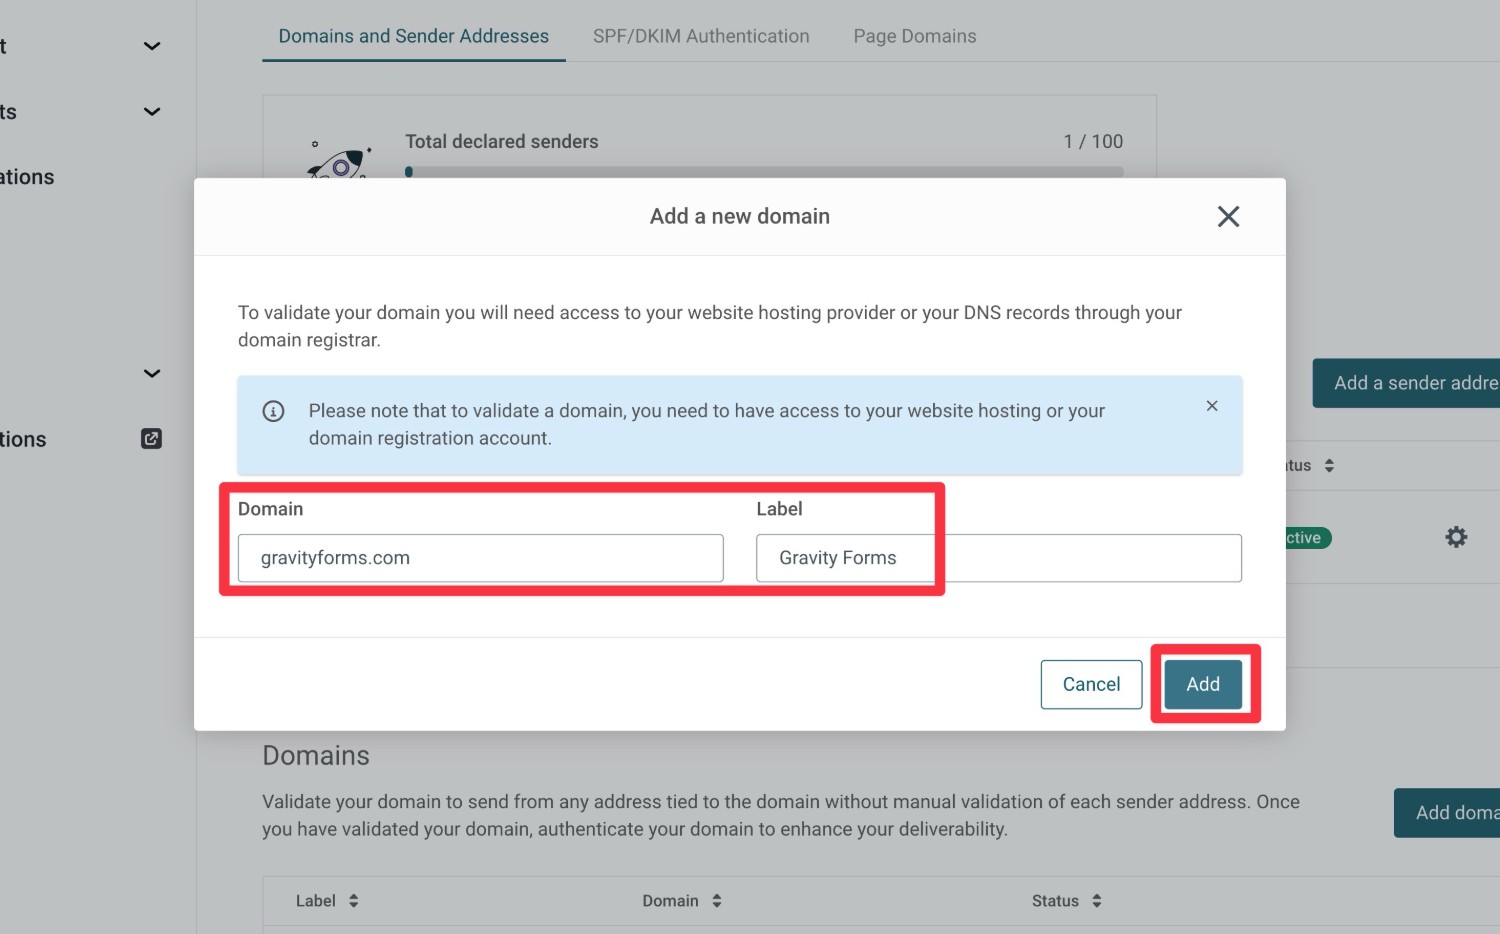Click the Domains section heading
The height and width of the screenshot is (934, 1500).
pyautogui.click(x=316, y=755)
